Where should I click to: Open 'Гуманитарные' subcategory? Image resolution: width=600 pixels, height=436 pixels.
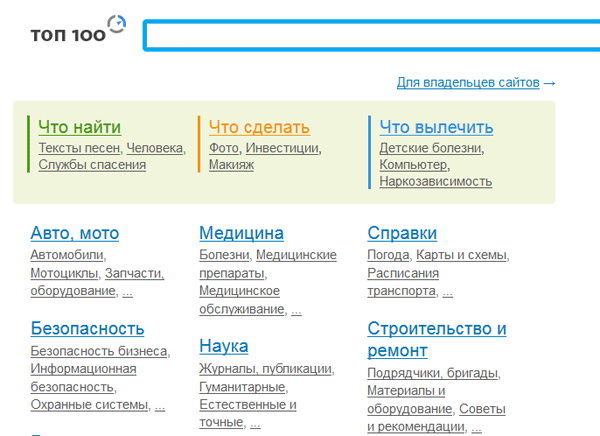point(242,387)
